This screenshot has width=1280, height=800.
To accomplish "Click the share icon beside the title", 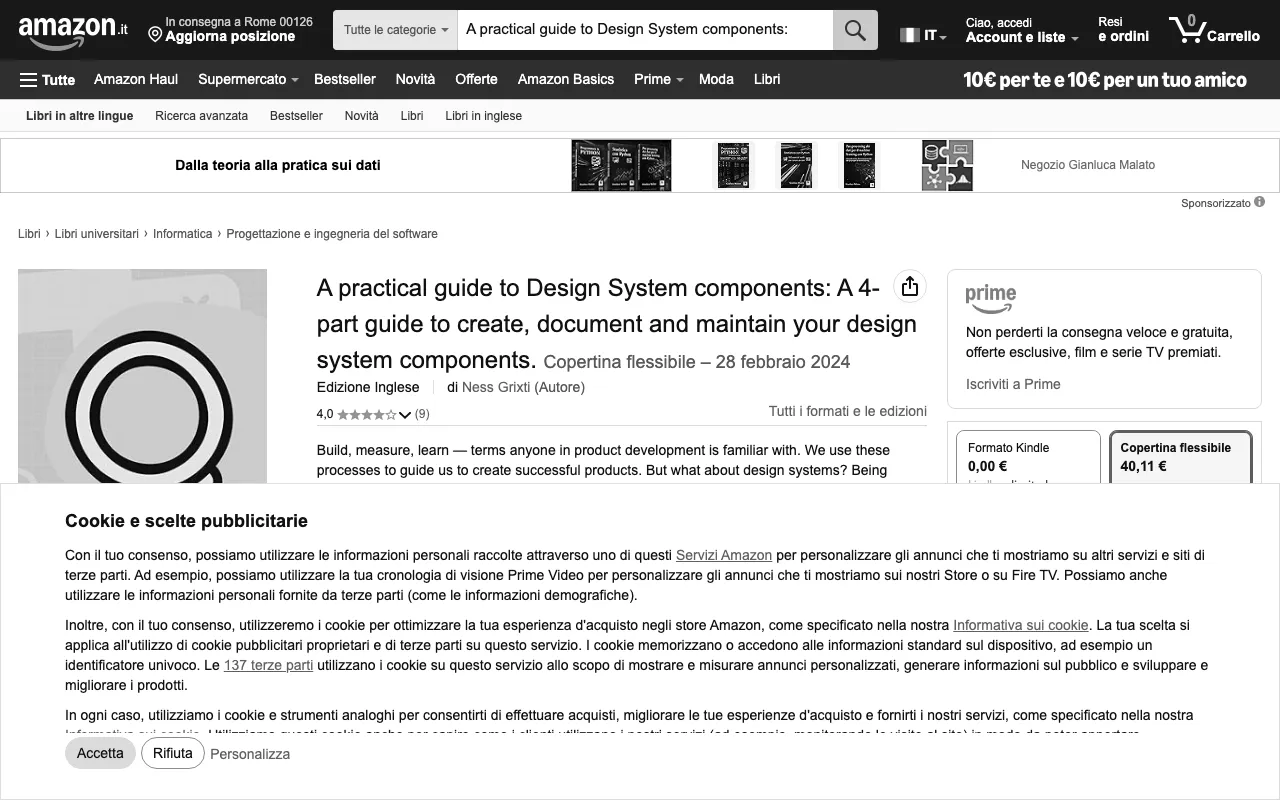I will pos(909,287).
